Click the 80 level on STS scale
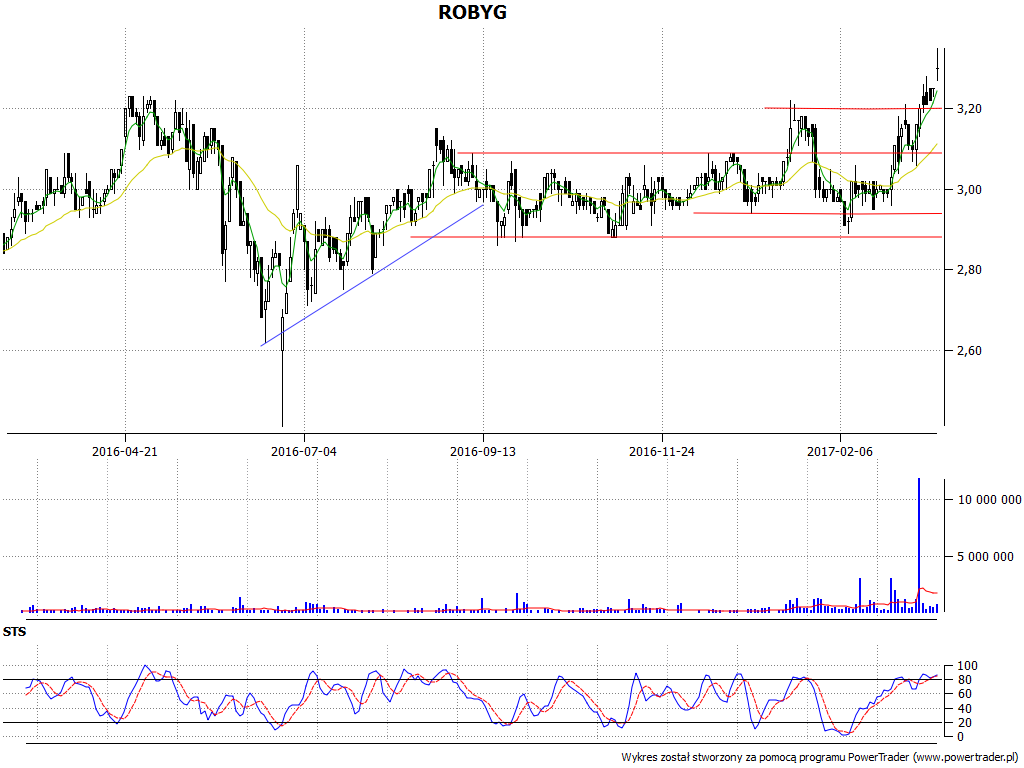 click(x=964, y=680)
